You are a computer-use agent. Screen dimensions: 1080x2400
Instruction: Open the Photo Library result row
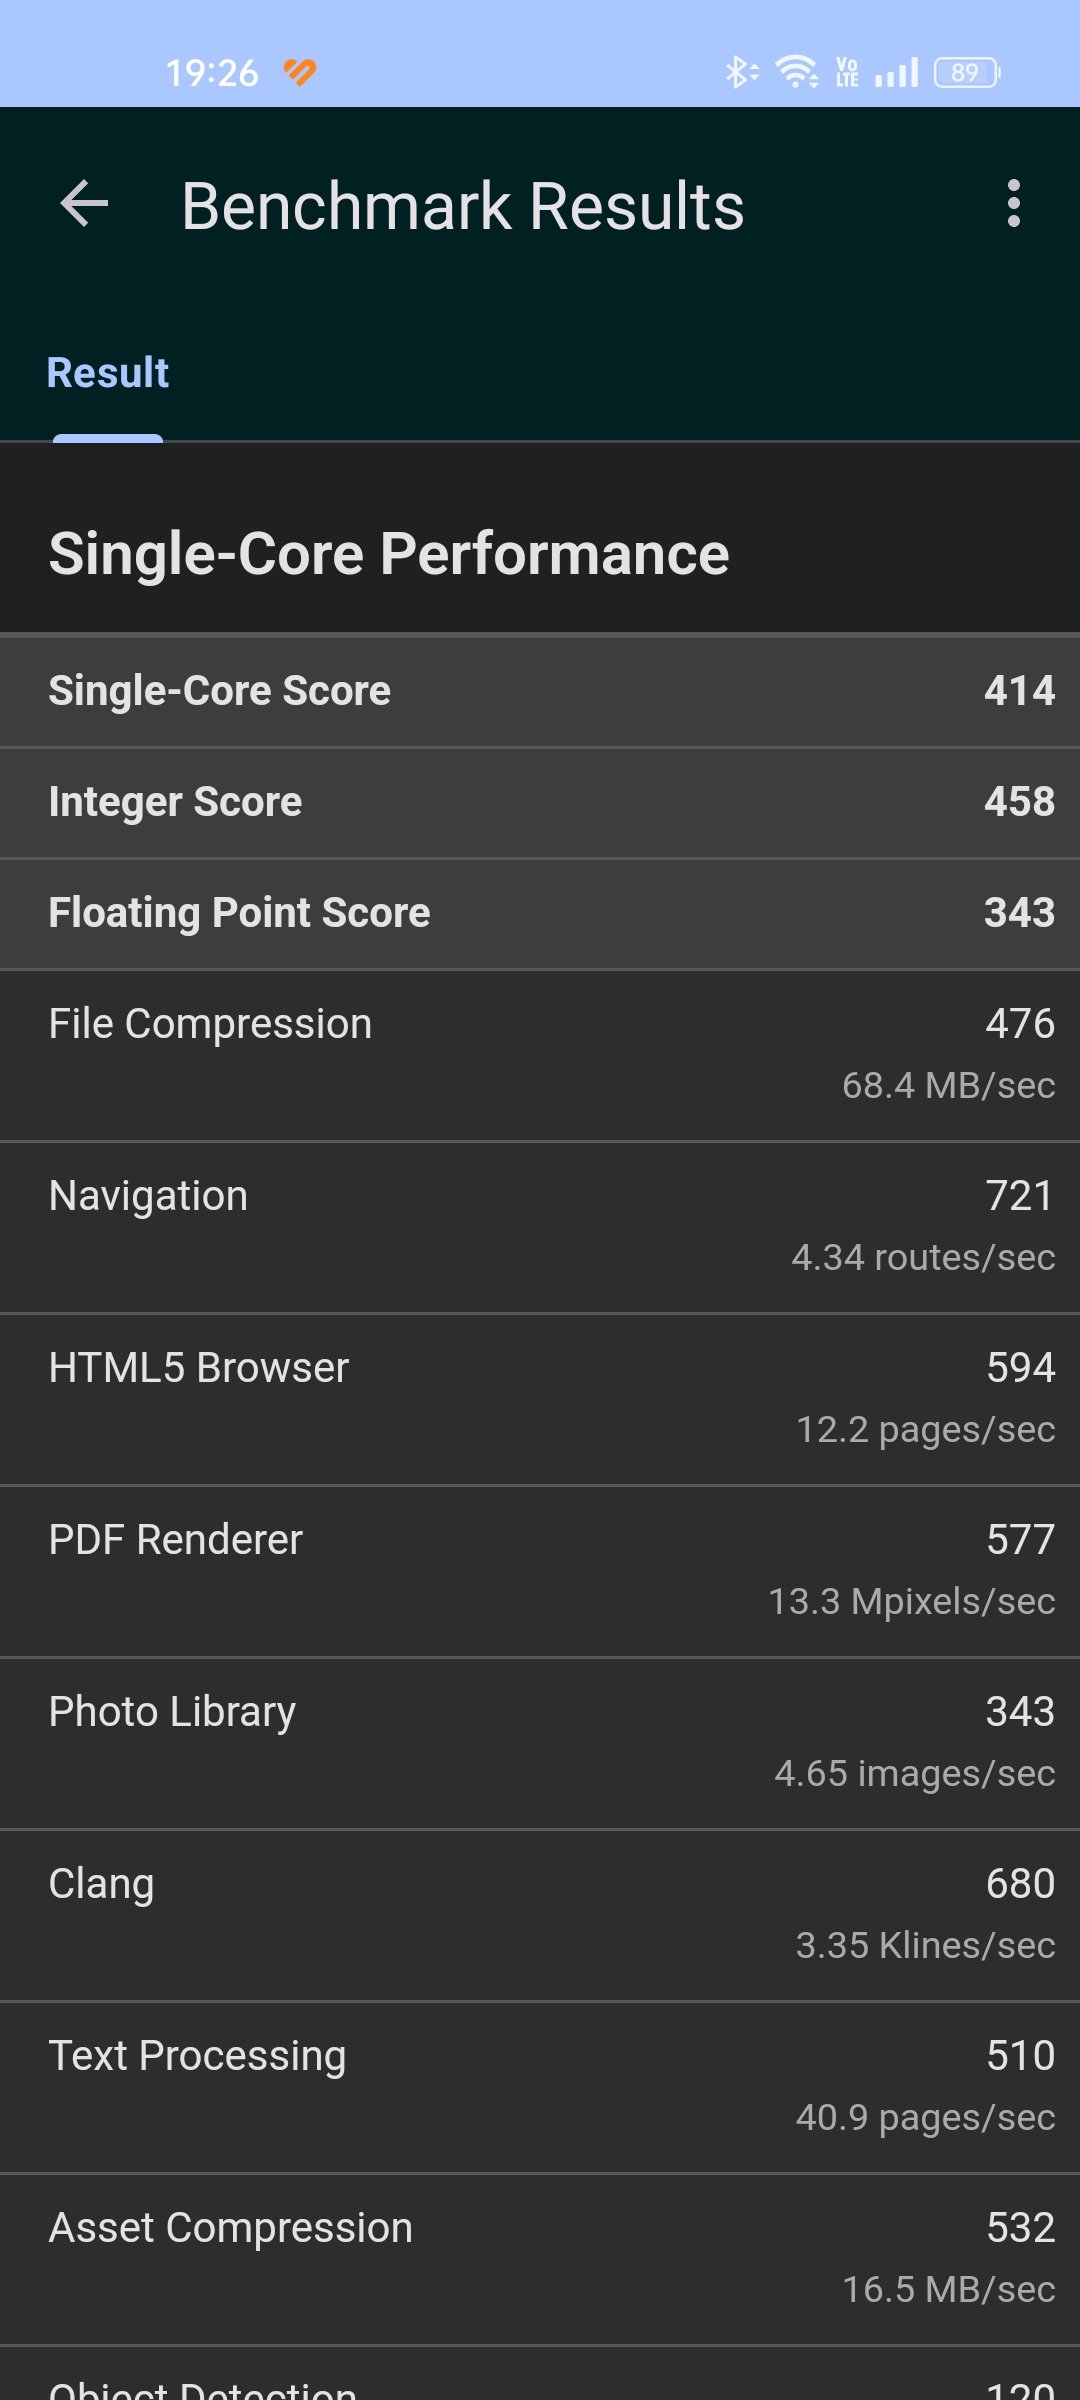[540, 1743]
